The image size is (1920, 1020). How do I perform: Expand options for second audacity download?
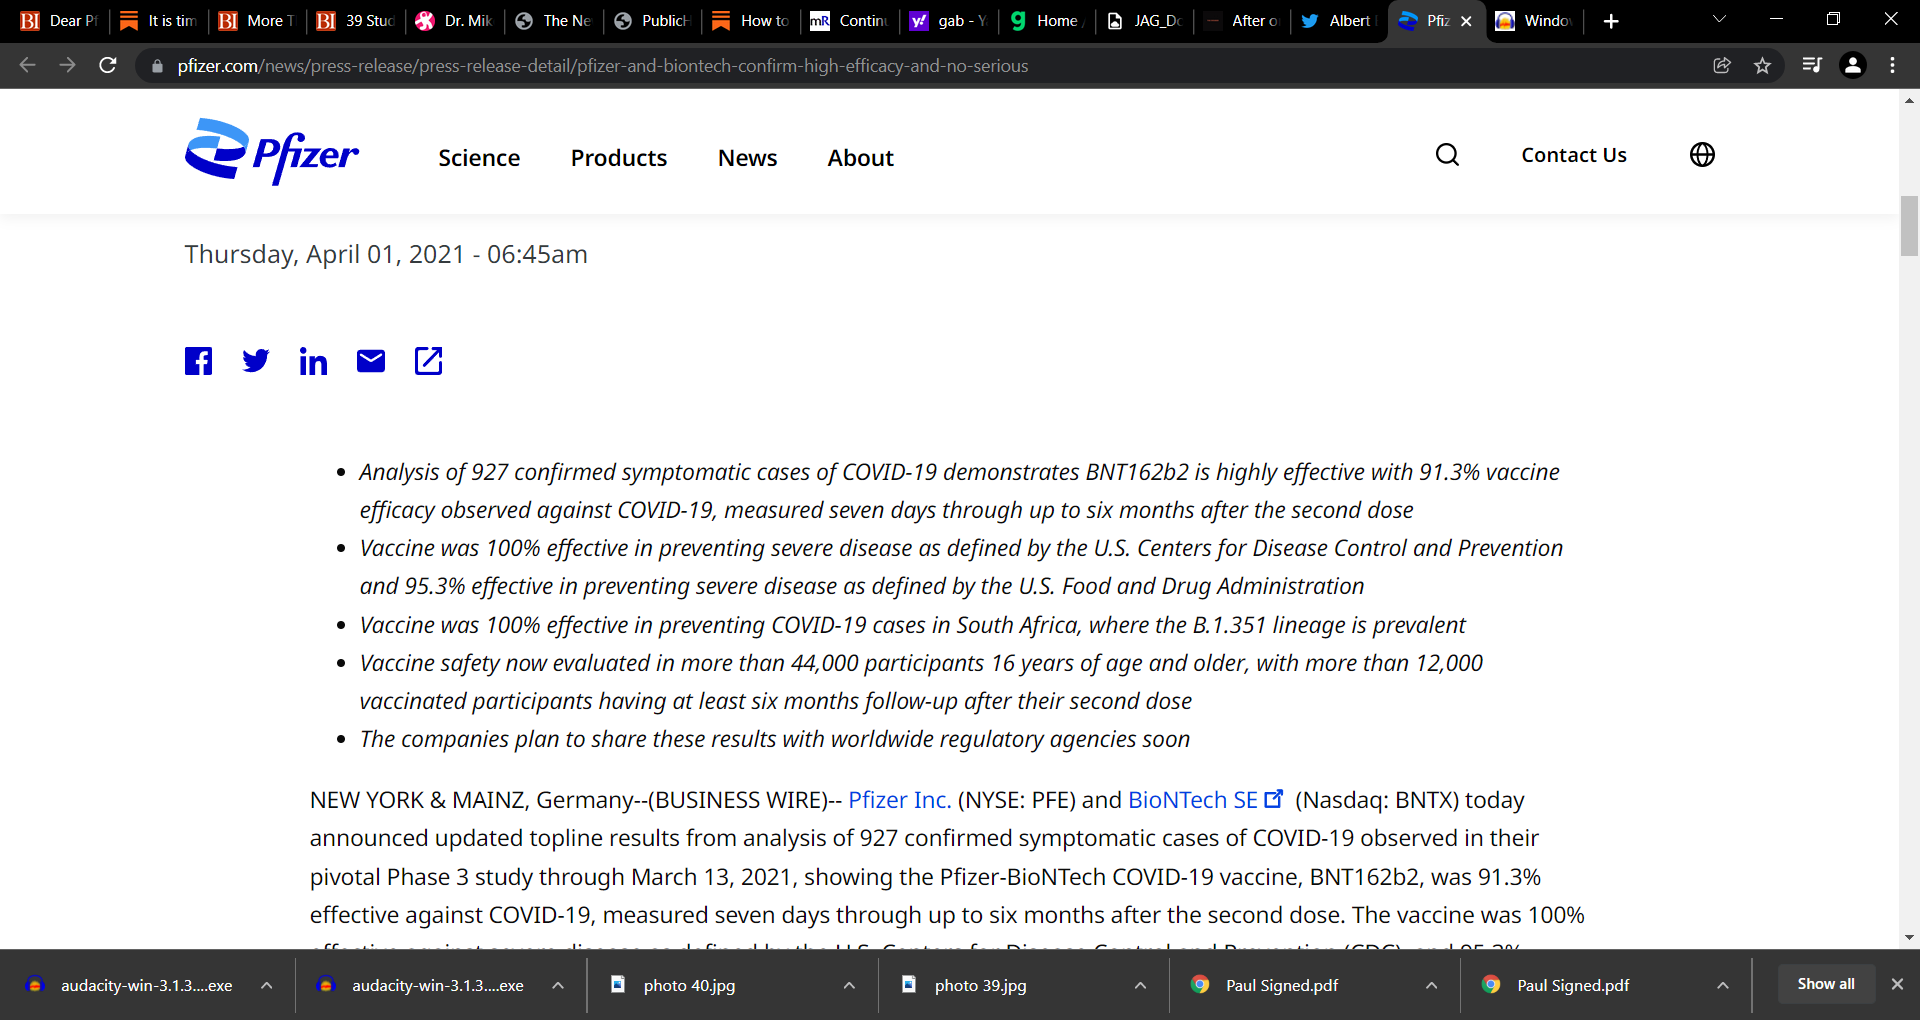click(558, 985)
